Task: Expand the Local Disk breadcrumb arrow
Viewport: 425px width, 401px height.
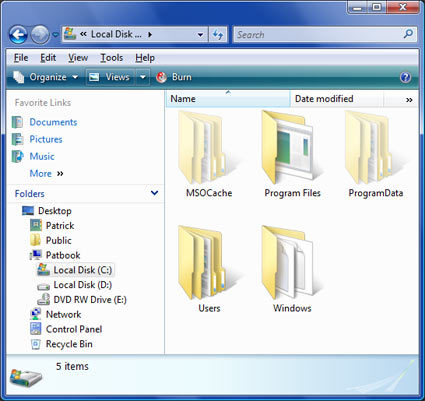Action: pos(150,34)
